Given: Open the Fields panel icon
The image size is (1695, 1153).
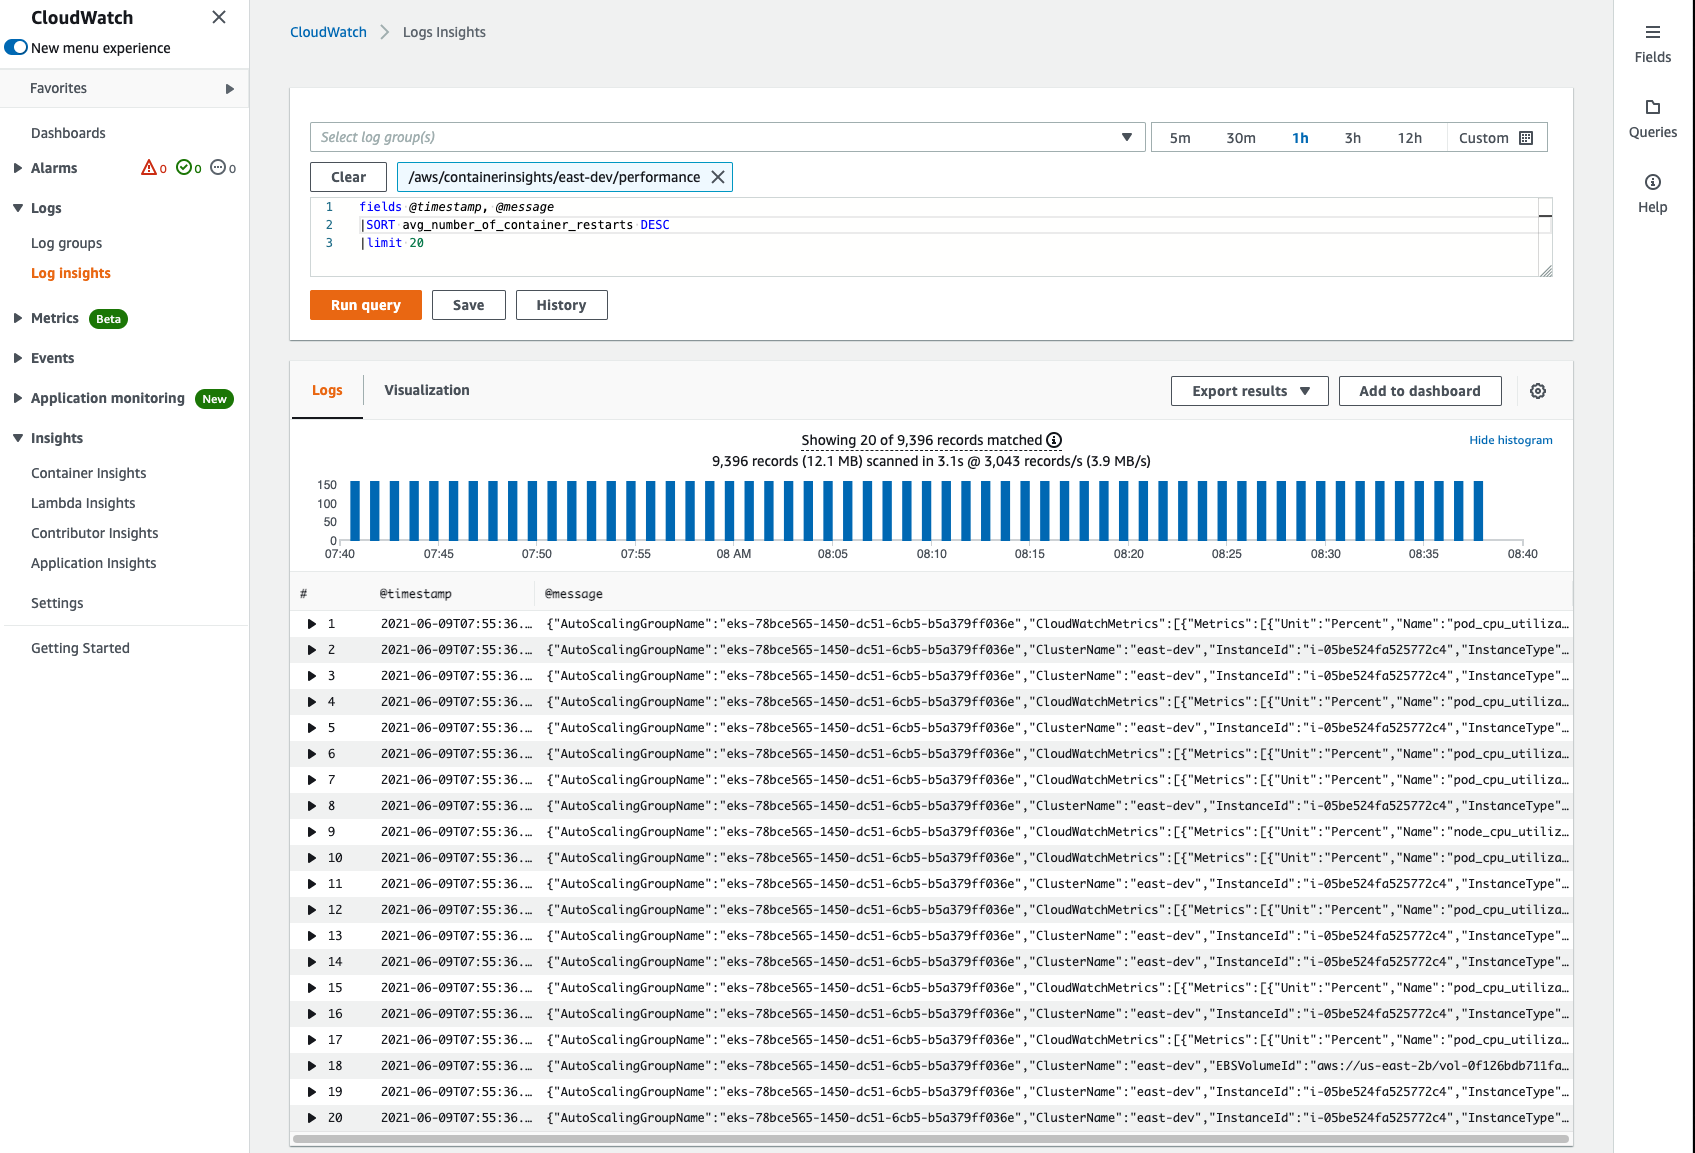Looking at the screenshot, I should tap(1652, 32).
